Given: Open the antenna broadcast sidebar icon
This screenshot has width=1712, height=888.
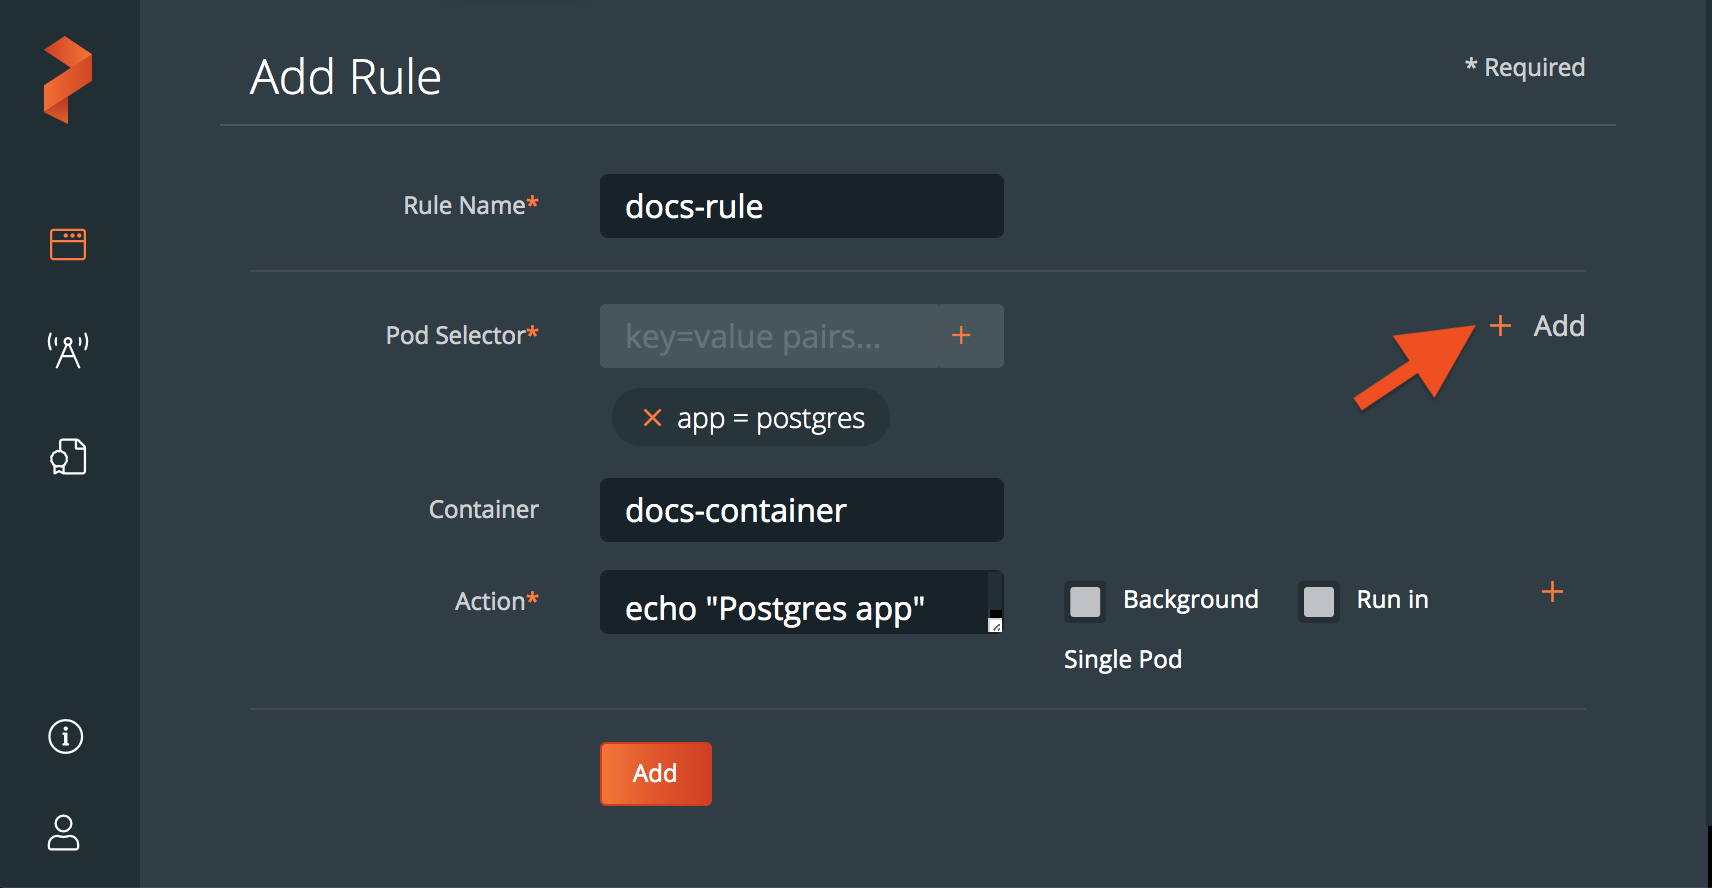Looking at the screenshot, I should pos(68,351).
